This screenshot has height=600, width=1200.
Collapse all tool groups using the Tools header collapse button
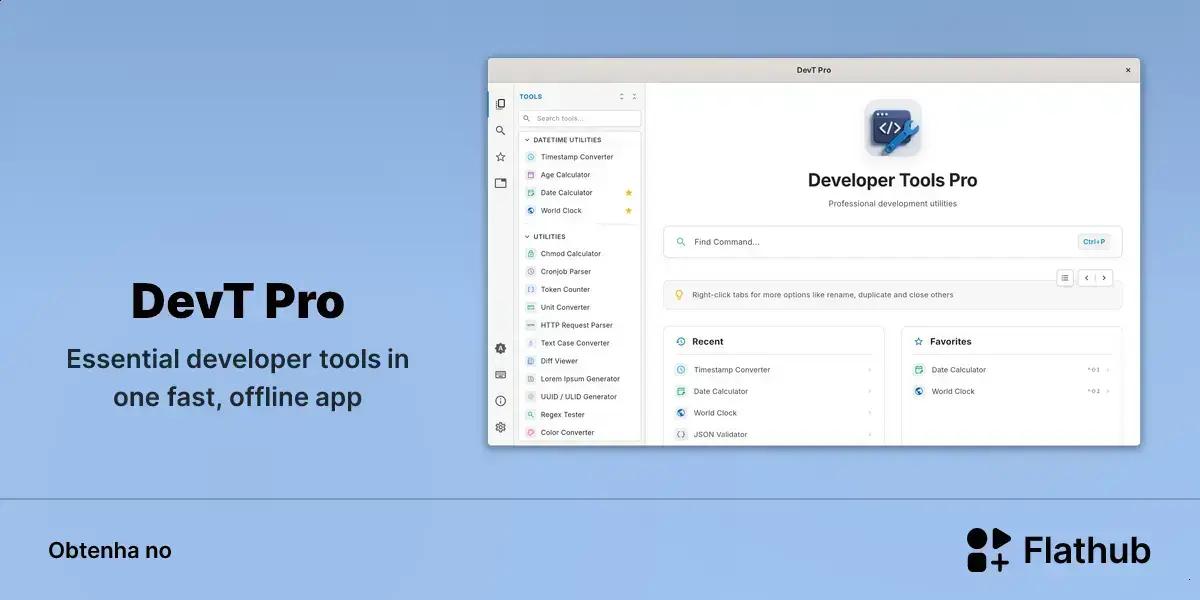click(x=634, y=97)
